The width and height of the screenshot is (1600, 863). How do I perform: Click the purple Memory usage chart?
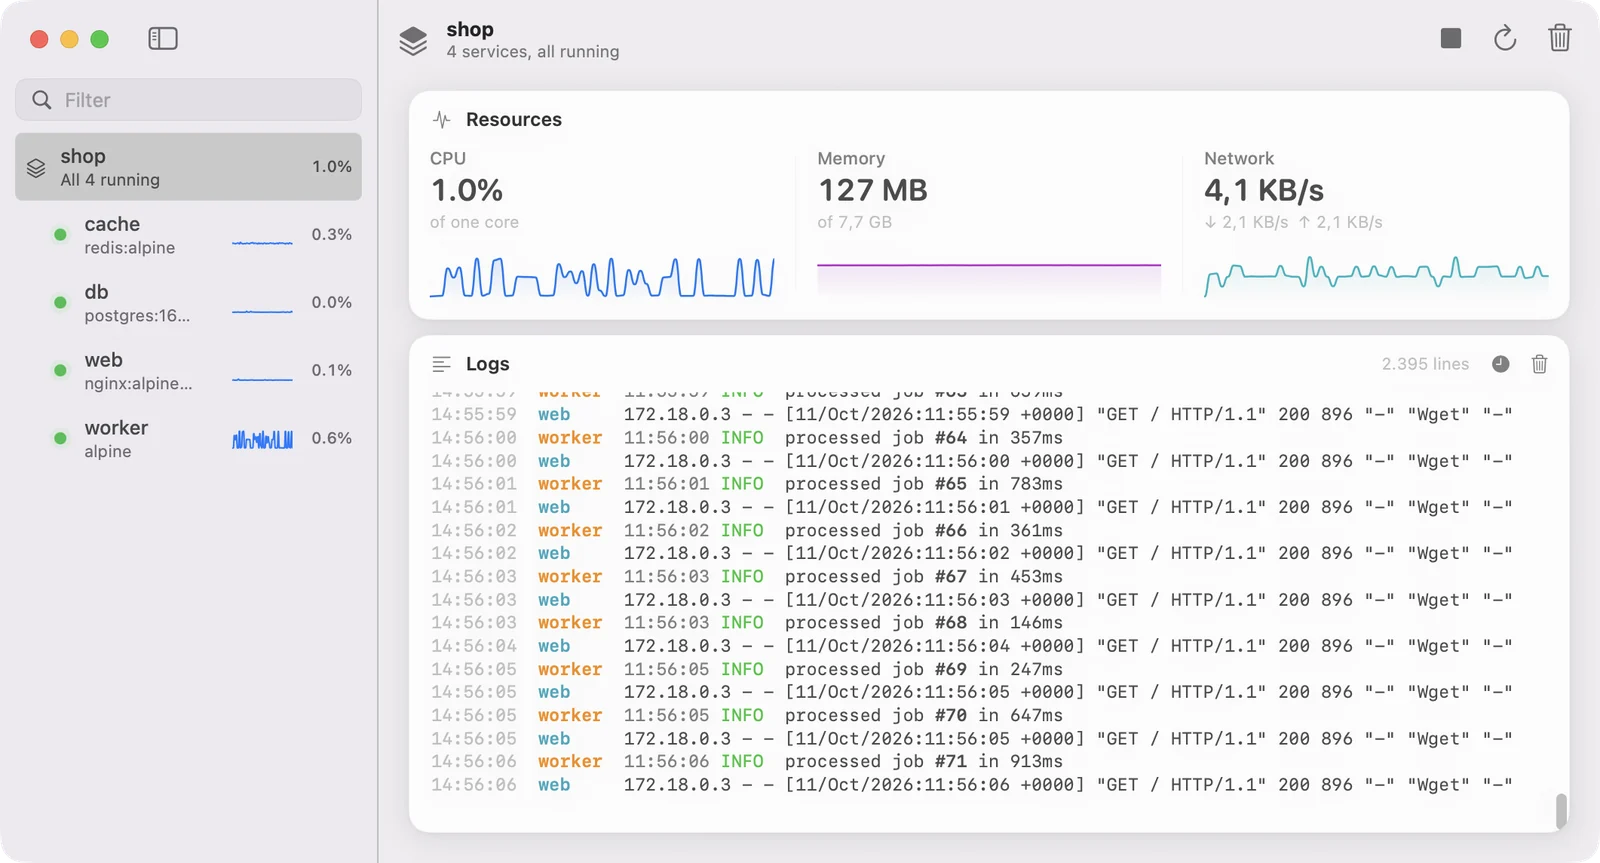tap(989, 277)
